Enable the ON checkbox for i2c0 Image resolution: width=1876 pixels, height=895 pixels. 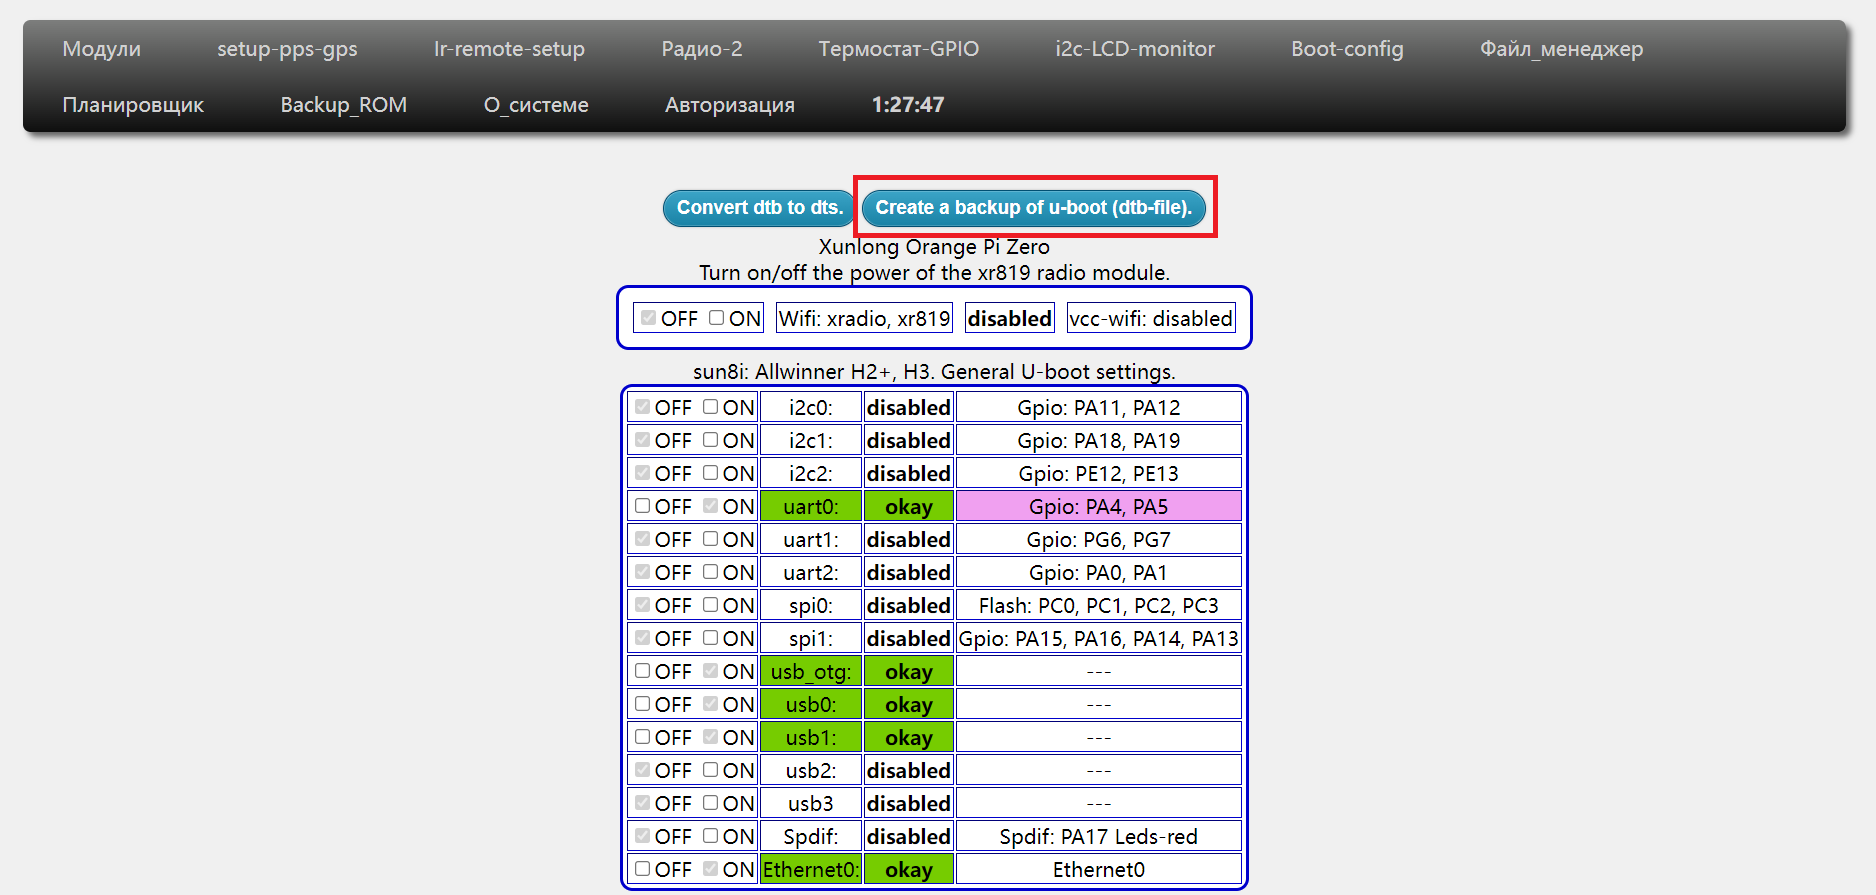711,407
